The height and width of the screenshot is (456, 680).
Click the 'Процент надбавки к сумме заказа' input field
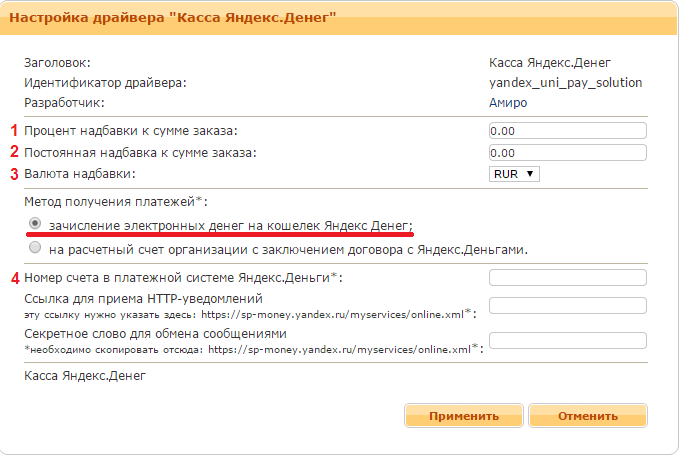tap(567, 131)
